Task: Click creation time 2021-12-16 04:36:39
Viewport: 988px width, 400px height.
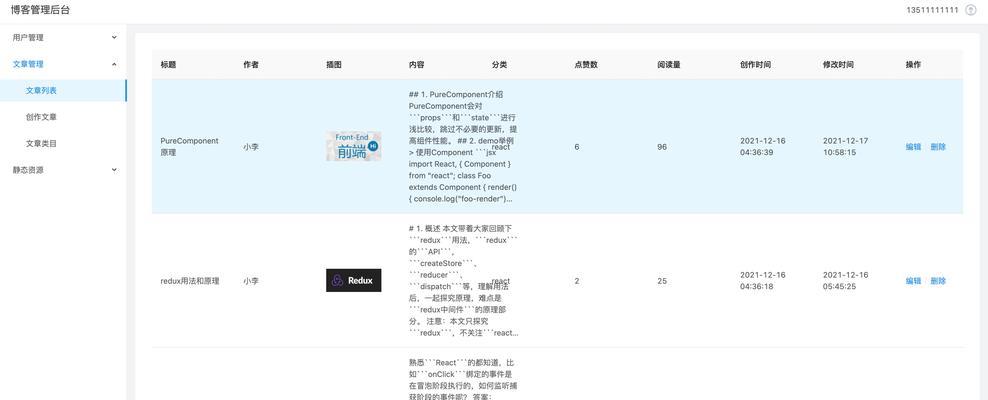Action: pos(763,147)
